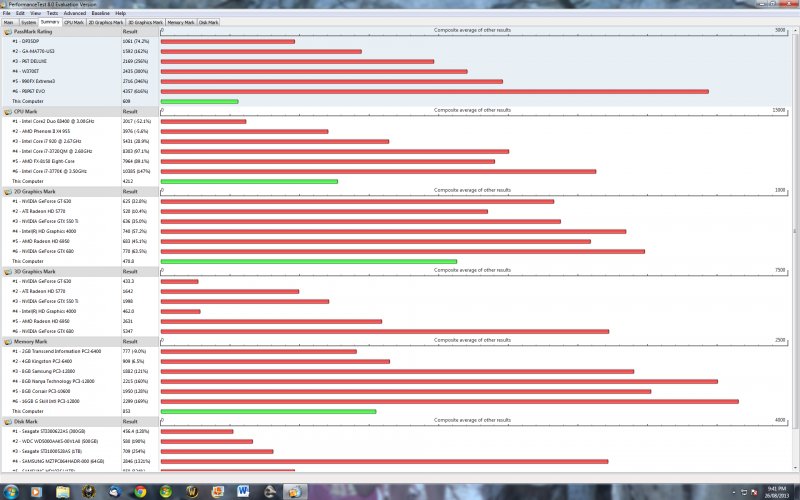Click the vertical scrollbar of the summary list

click(x=796, y=249)
